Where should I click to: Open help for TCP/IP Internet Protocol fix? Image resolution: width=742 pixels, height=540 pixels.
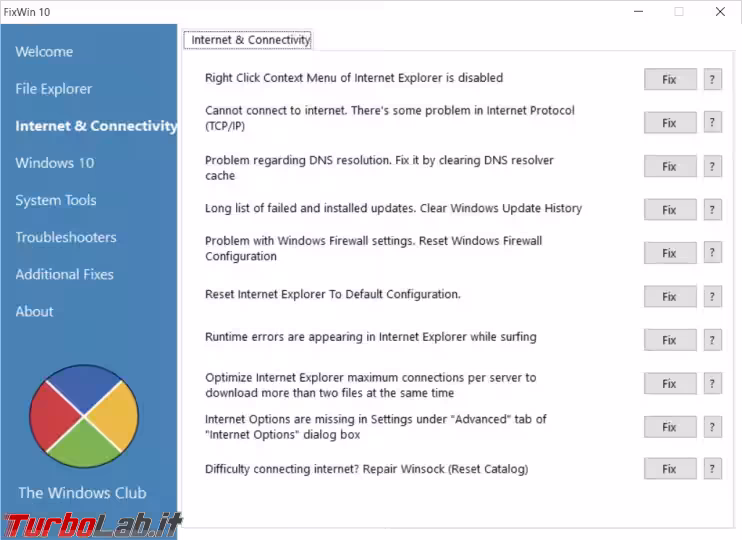point(712,123)
